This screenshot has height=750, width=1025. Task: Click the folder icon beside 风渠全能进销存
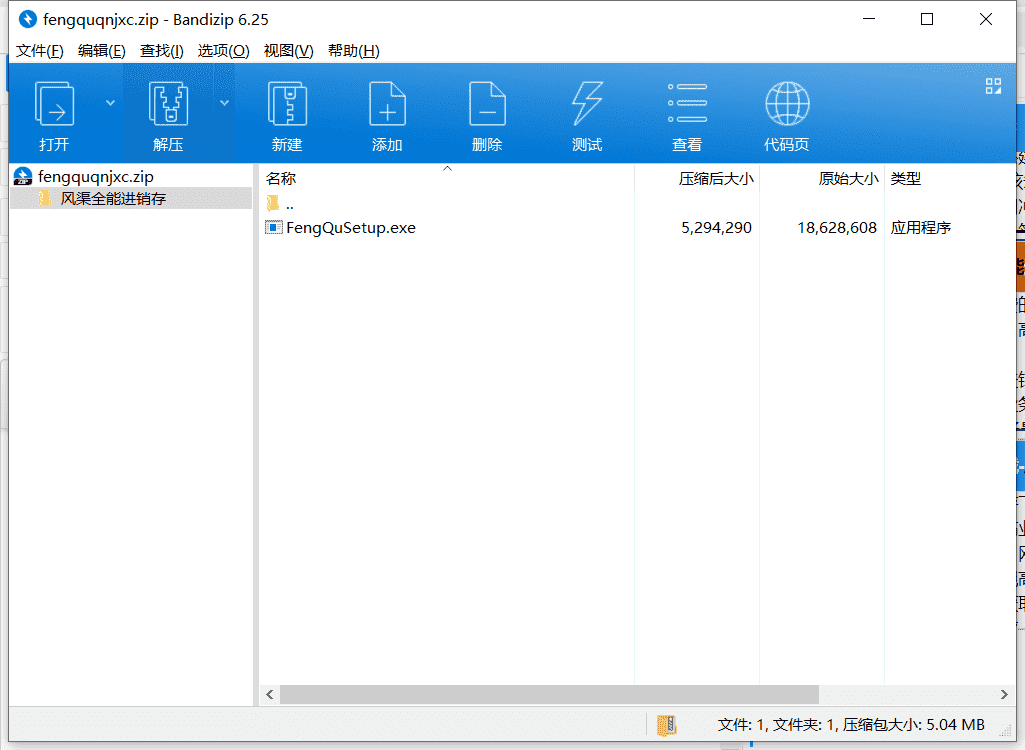pos(45,199)
